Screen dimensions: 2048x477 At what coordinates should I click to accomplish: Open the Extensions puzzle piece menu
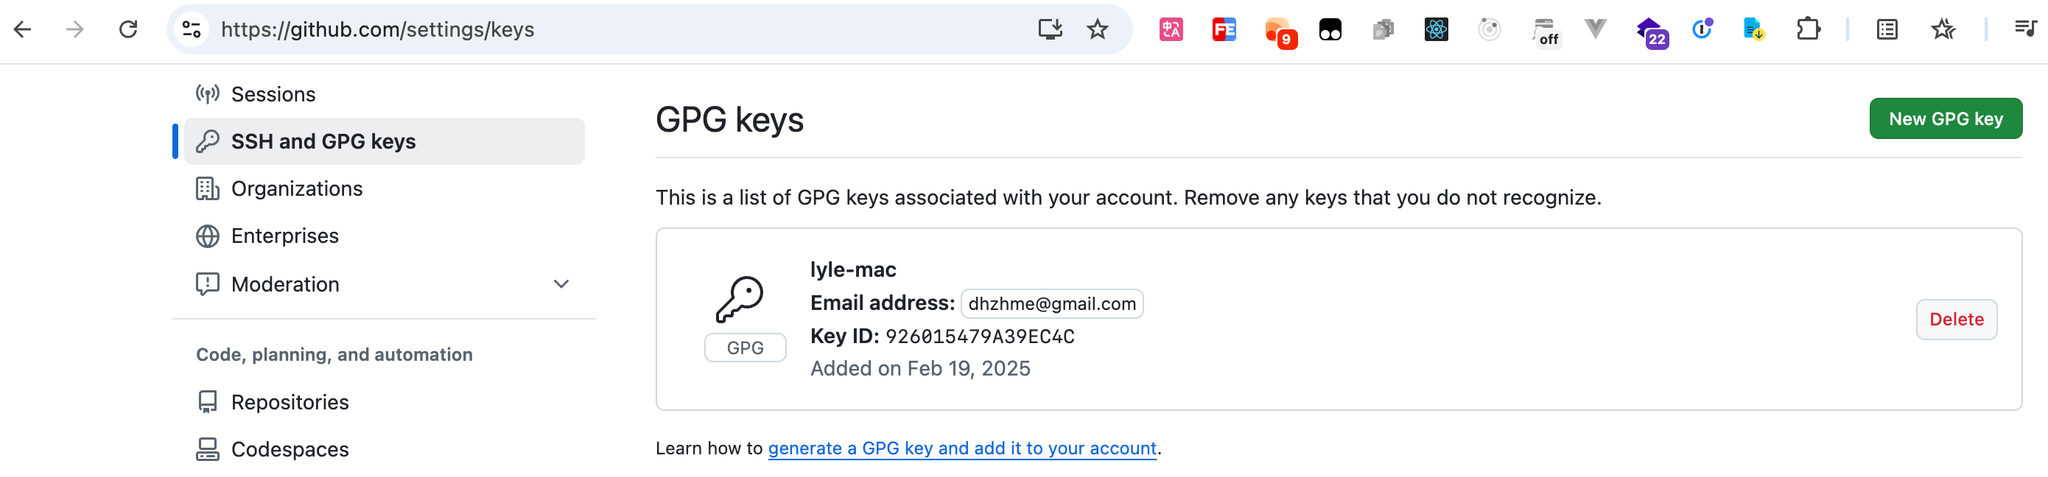pos(1808,30)
